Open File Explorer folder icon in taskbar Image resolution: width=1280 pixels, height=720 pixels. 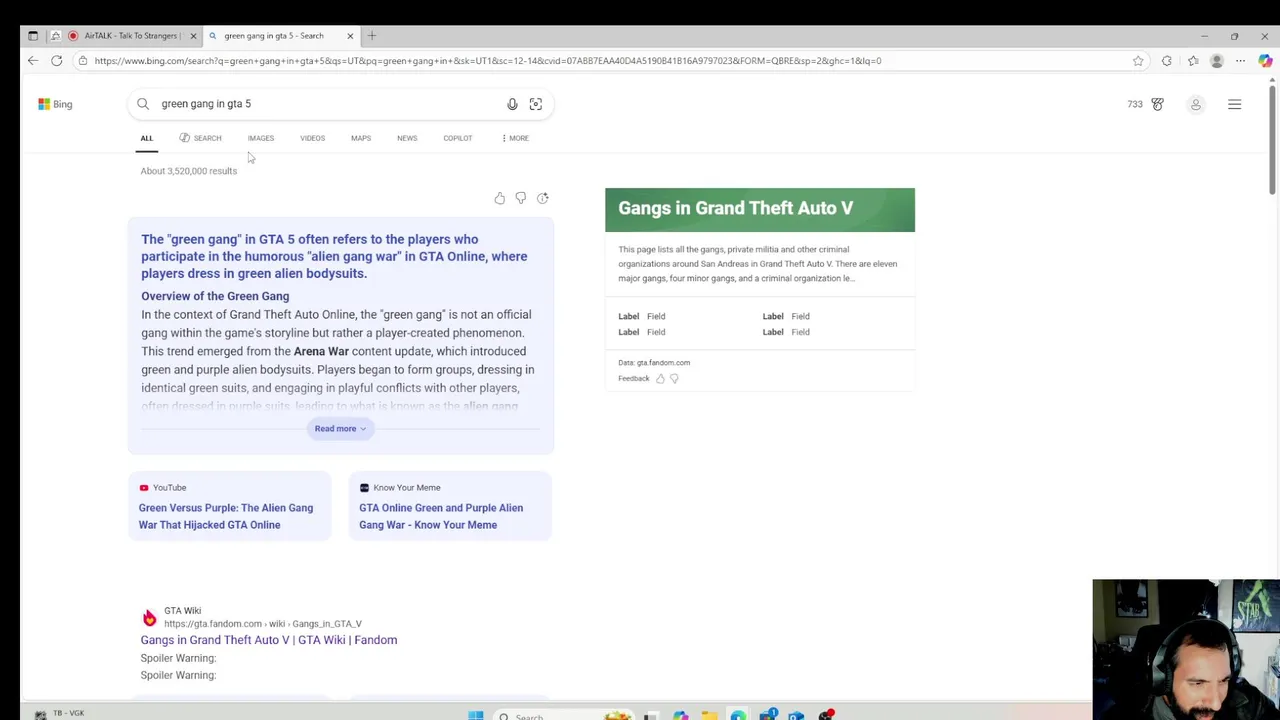(x=709, y=715)
